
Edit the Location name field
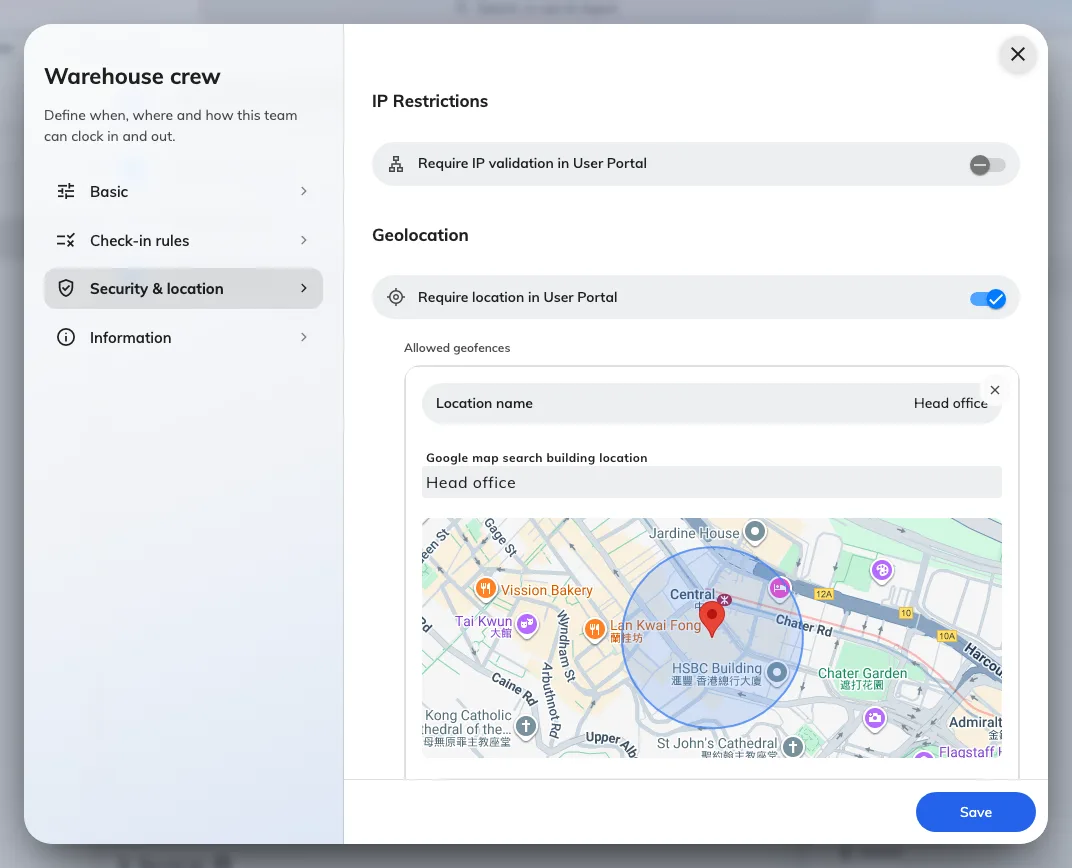(712, 403)
